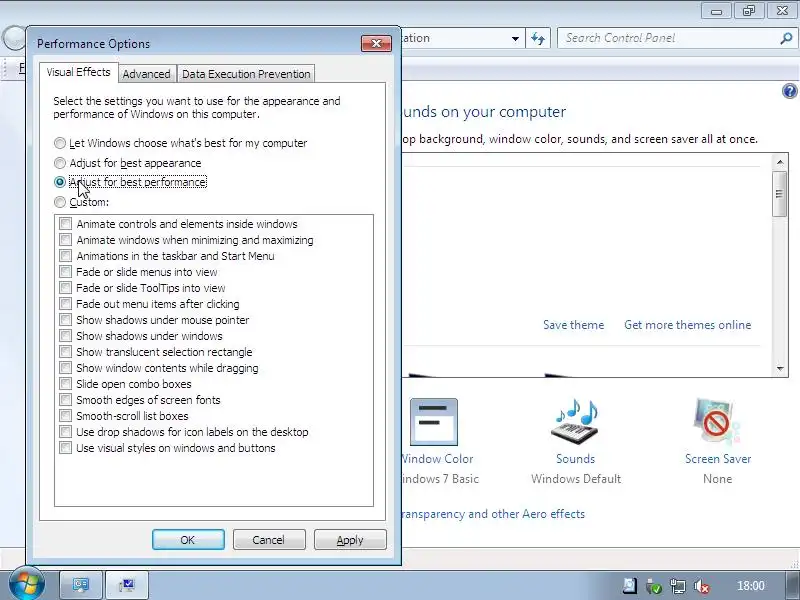Open the Screen Saver icon

(x=716, y=421)
